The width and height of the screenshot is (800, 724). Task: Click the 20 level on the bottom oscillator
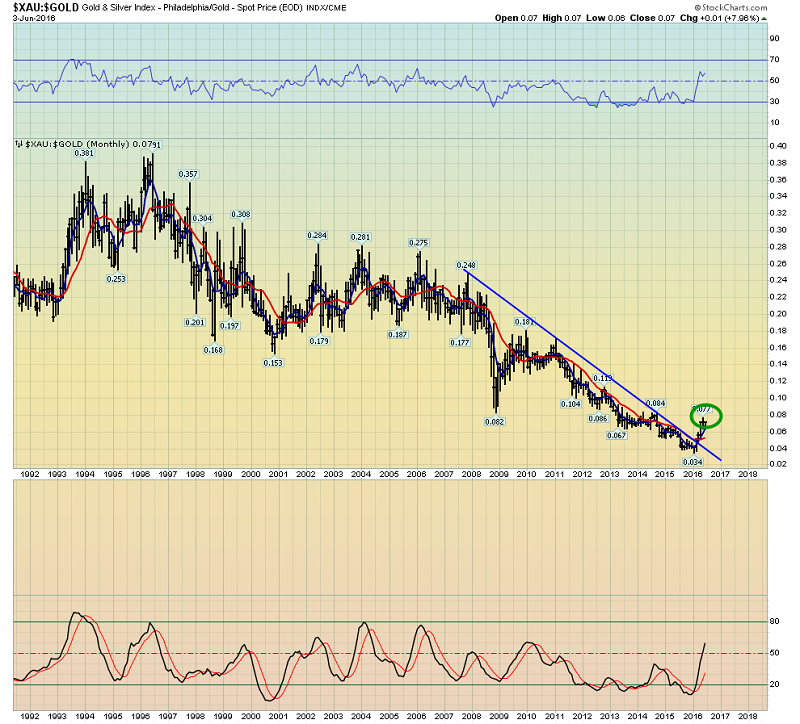(x=774, y=684)
